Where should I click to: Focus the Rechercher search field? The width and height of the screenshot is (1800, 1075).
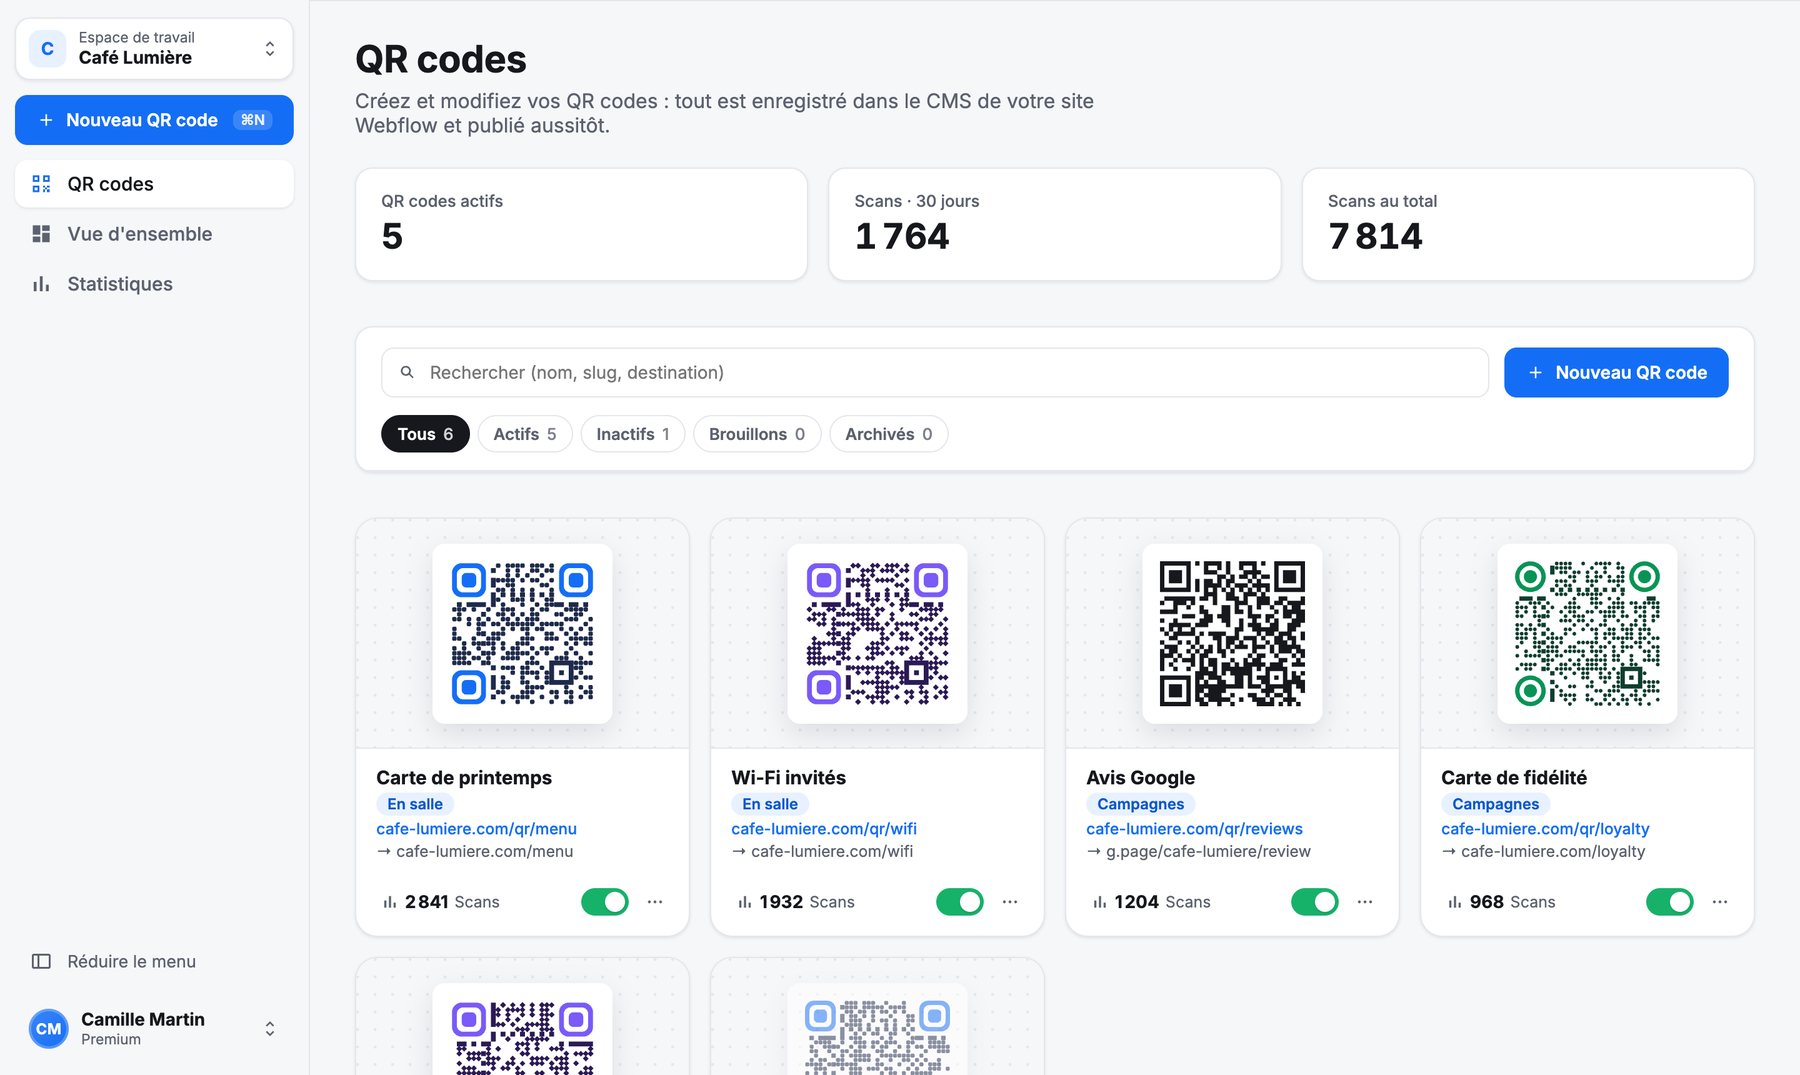(935, 372)
